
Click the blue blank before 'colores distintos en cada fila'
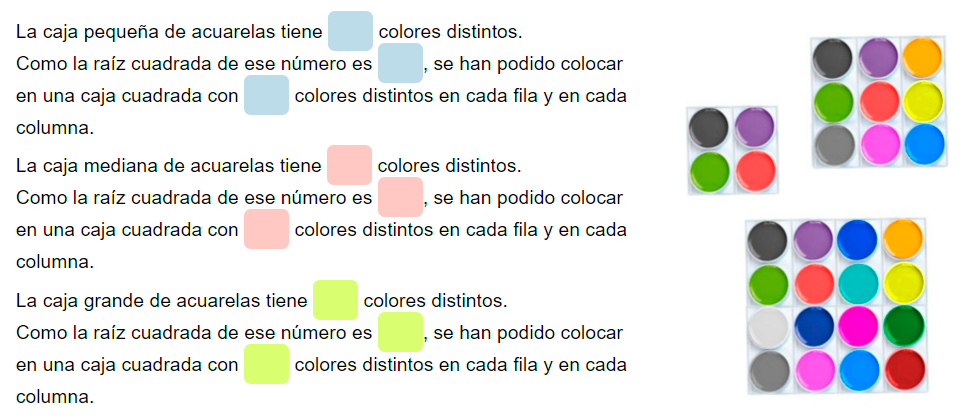(x=266, y=96)
